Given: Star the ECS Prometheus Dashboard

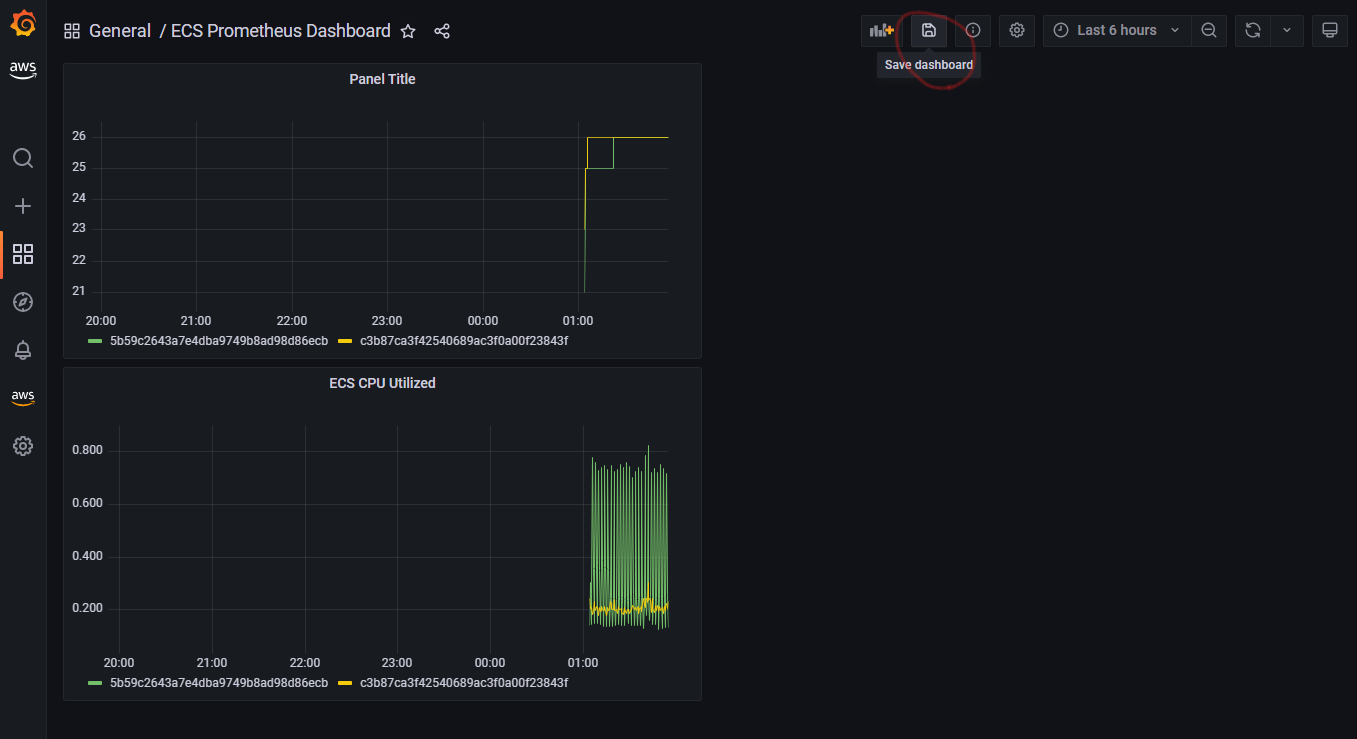Looking at the screenshot, I should 408,31.
